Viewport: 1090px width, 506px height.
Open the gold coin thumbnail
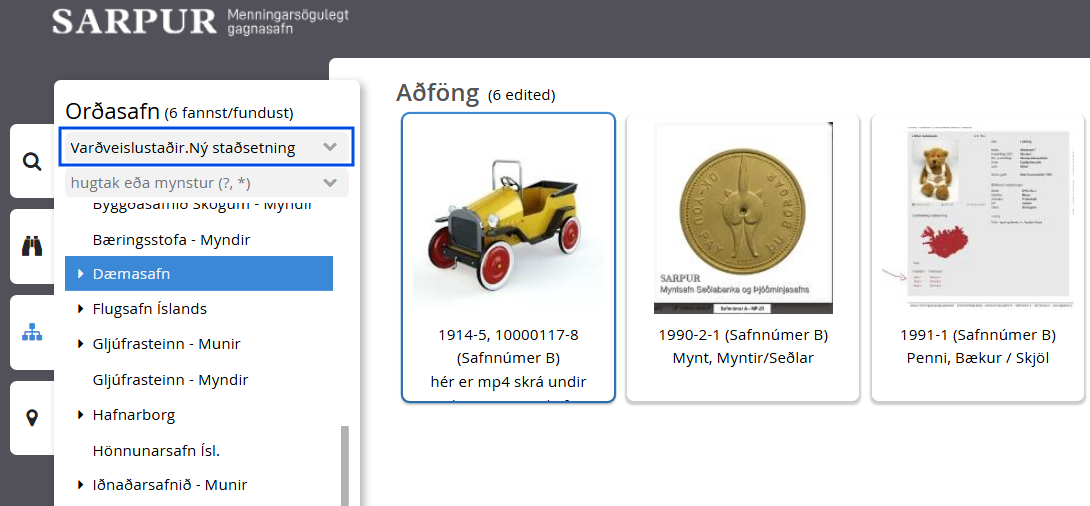coord(743,218)
